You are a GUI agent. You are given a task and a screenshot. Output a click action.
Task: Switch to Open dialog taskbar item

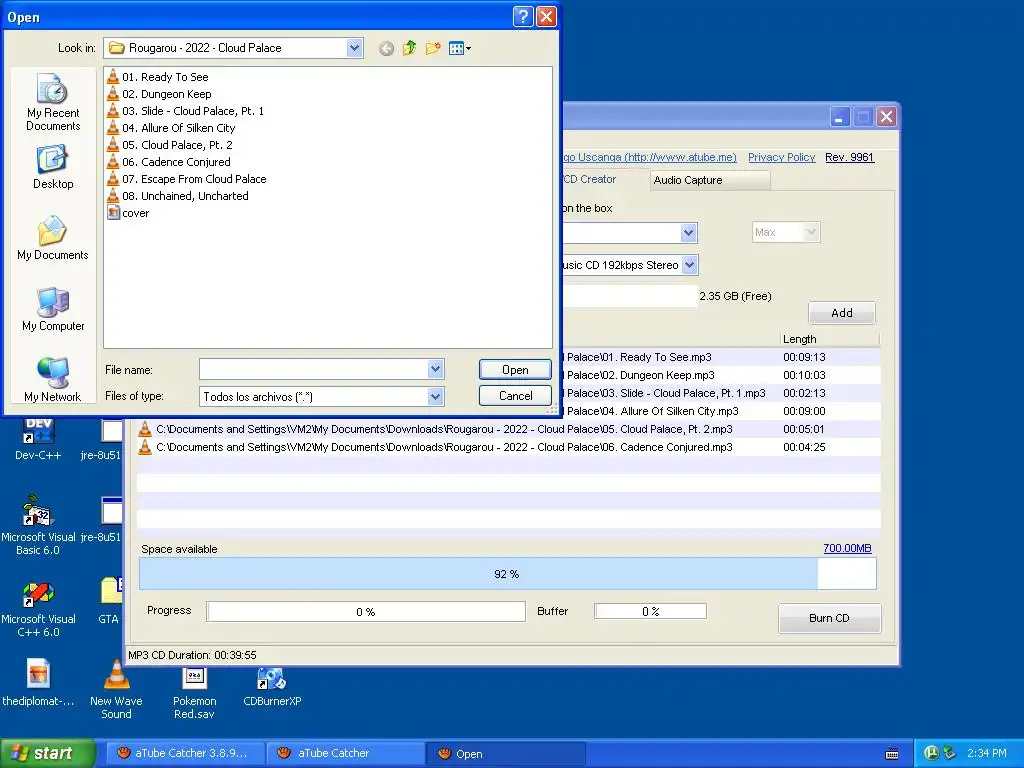[506, 753]
